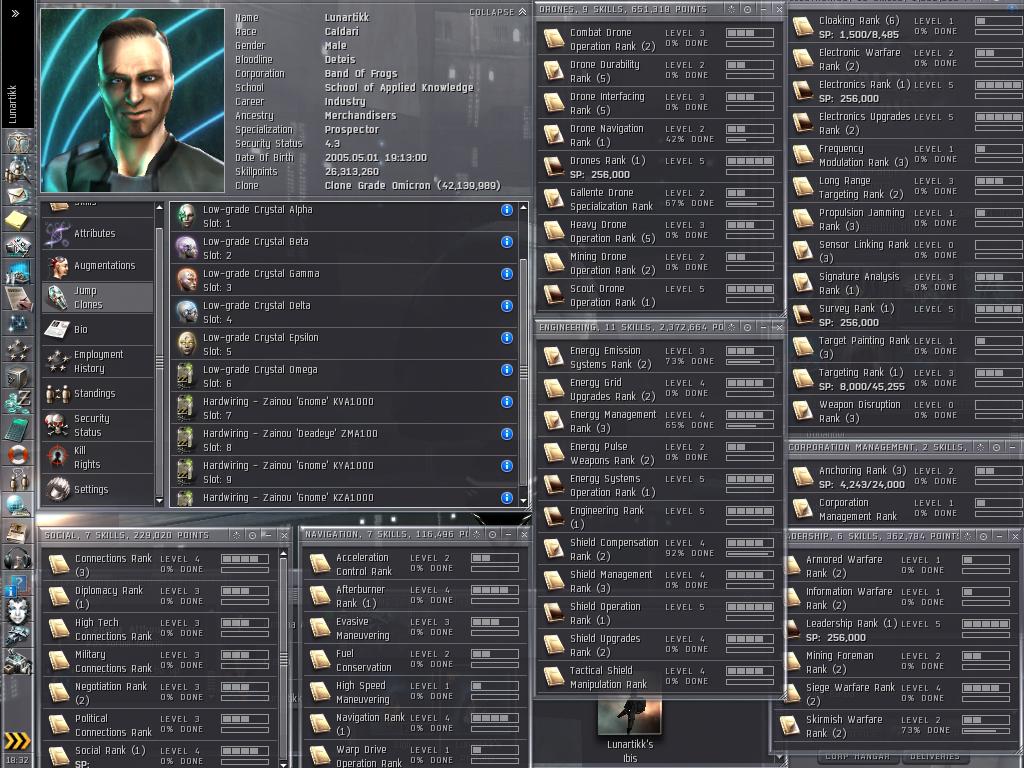Toggle pin on the Social skills window

pyautogui.click(x=252, y=535)
